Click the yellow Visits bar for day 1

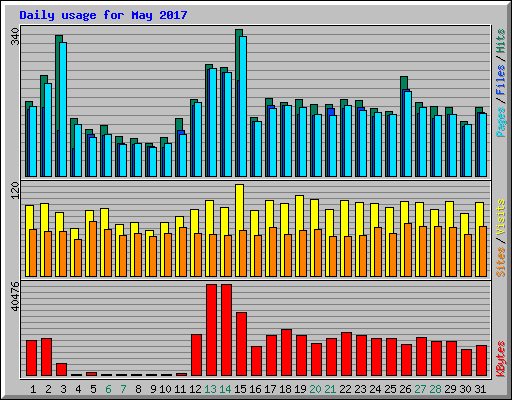(x=29, y=217)
